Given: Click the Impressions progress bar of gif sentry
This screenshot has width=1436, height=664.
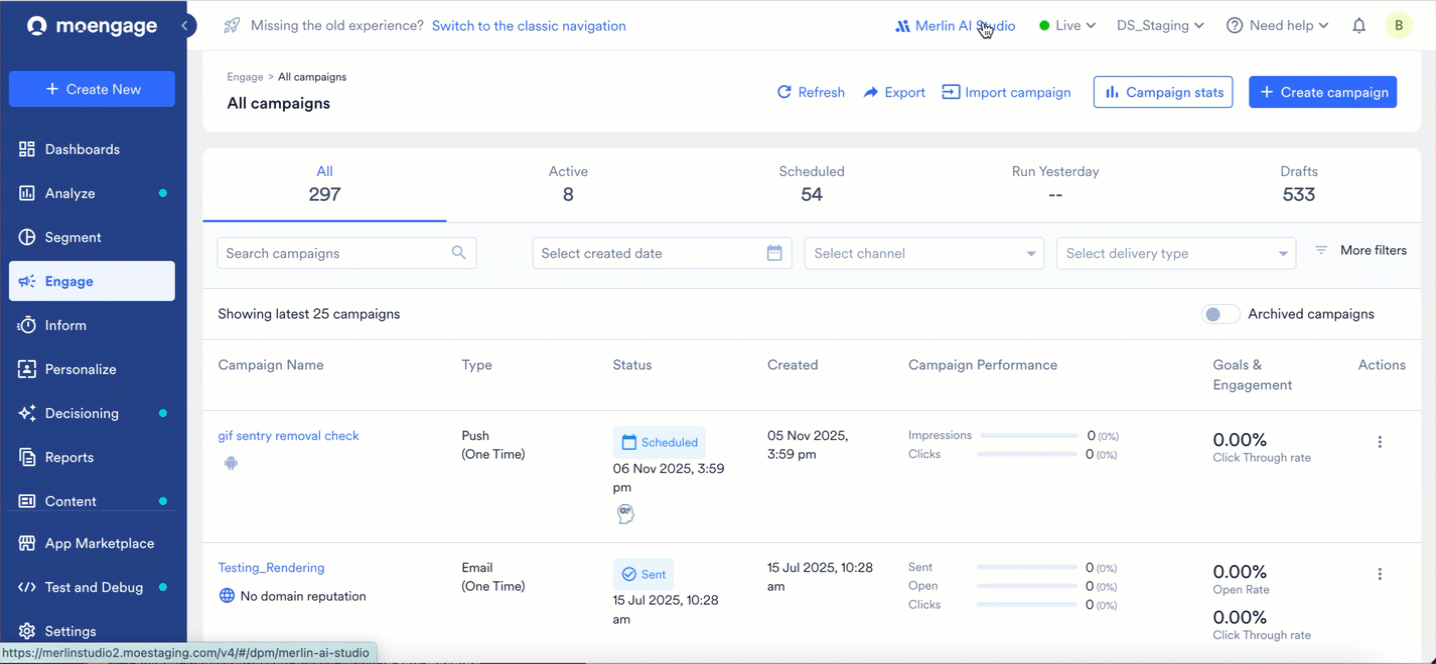Looking at the screenshot, I should [x=1029, y=436].
